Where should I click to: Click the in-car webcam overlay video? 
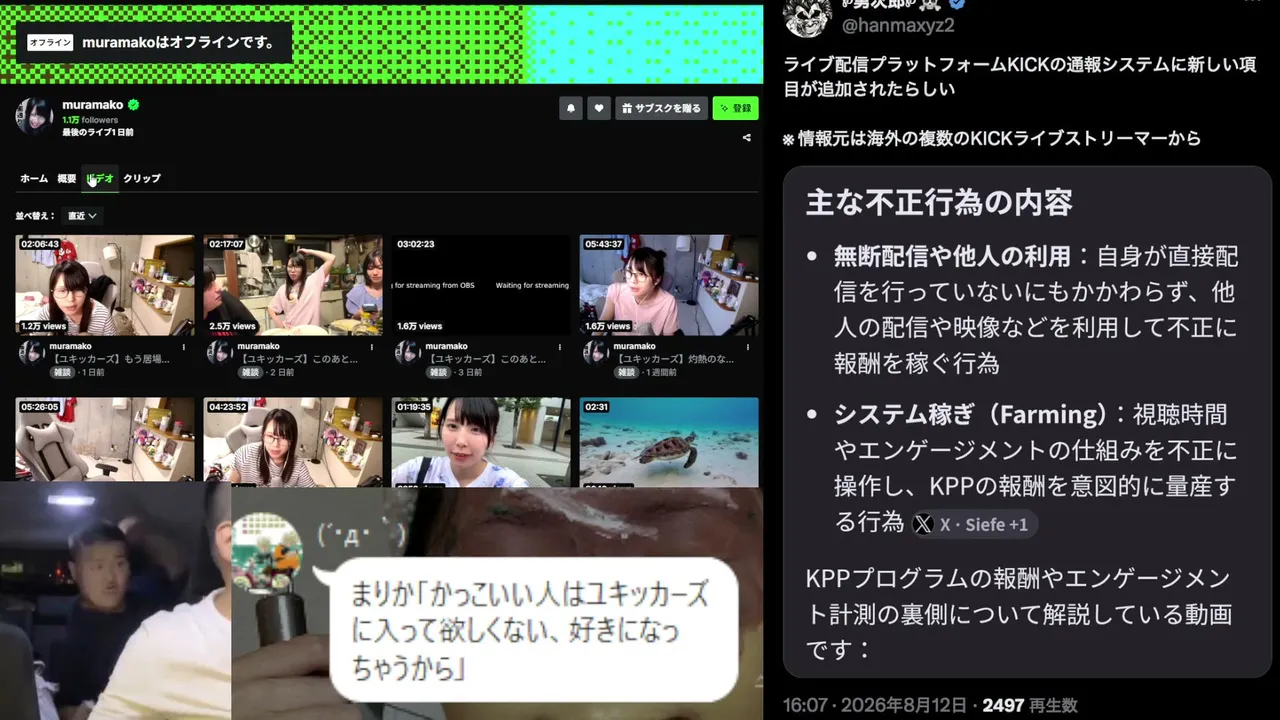pyautogui.click(x=115, y=603)
